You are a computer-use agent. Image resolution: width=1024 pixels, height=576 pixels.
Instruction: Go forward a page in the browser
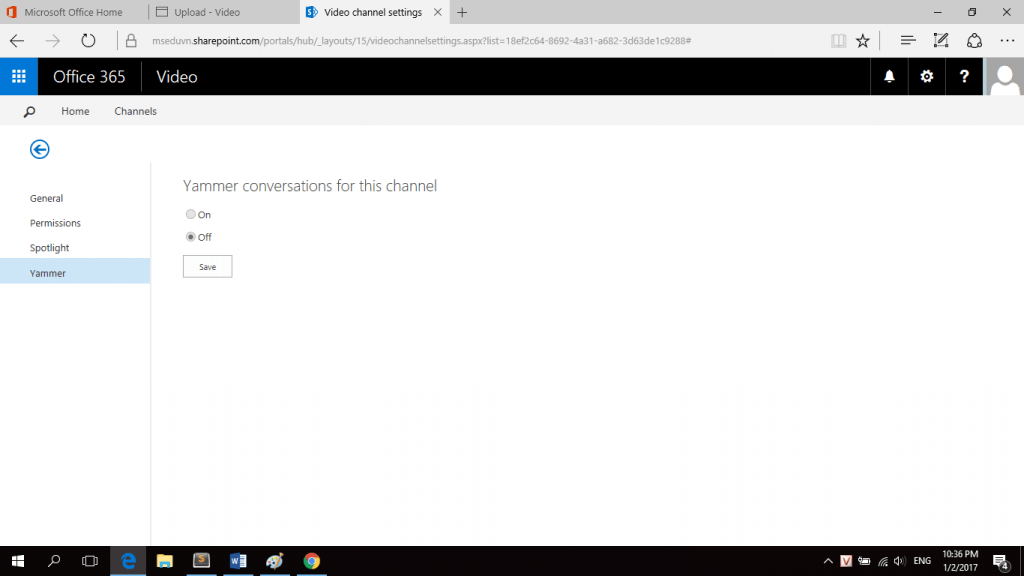click(x=53, y=40)
